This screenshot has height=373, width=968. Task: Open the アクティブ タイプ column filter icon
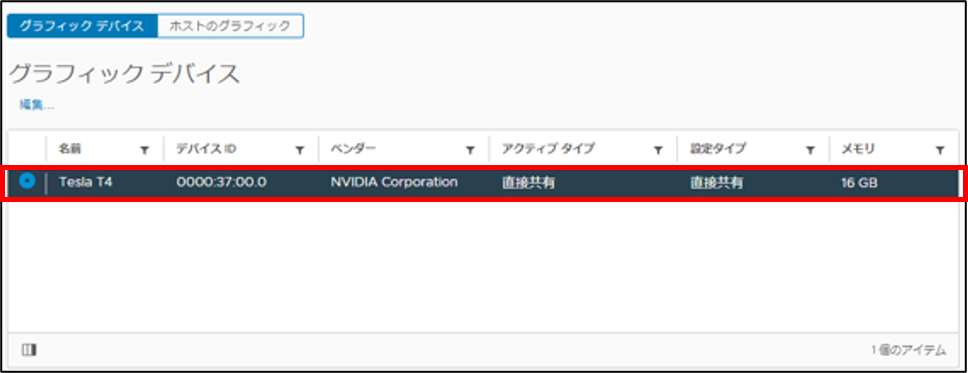pos(658,149)
